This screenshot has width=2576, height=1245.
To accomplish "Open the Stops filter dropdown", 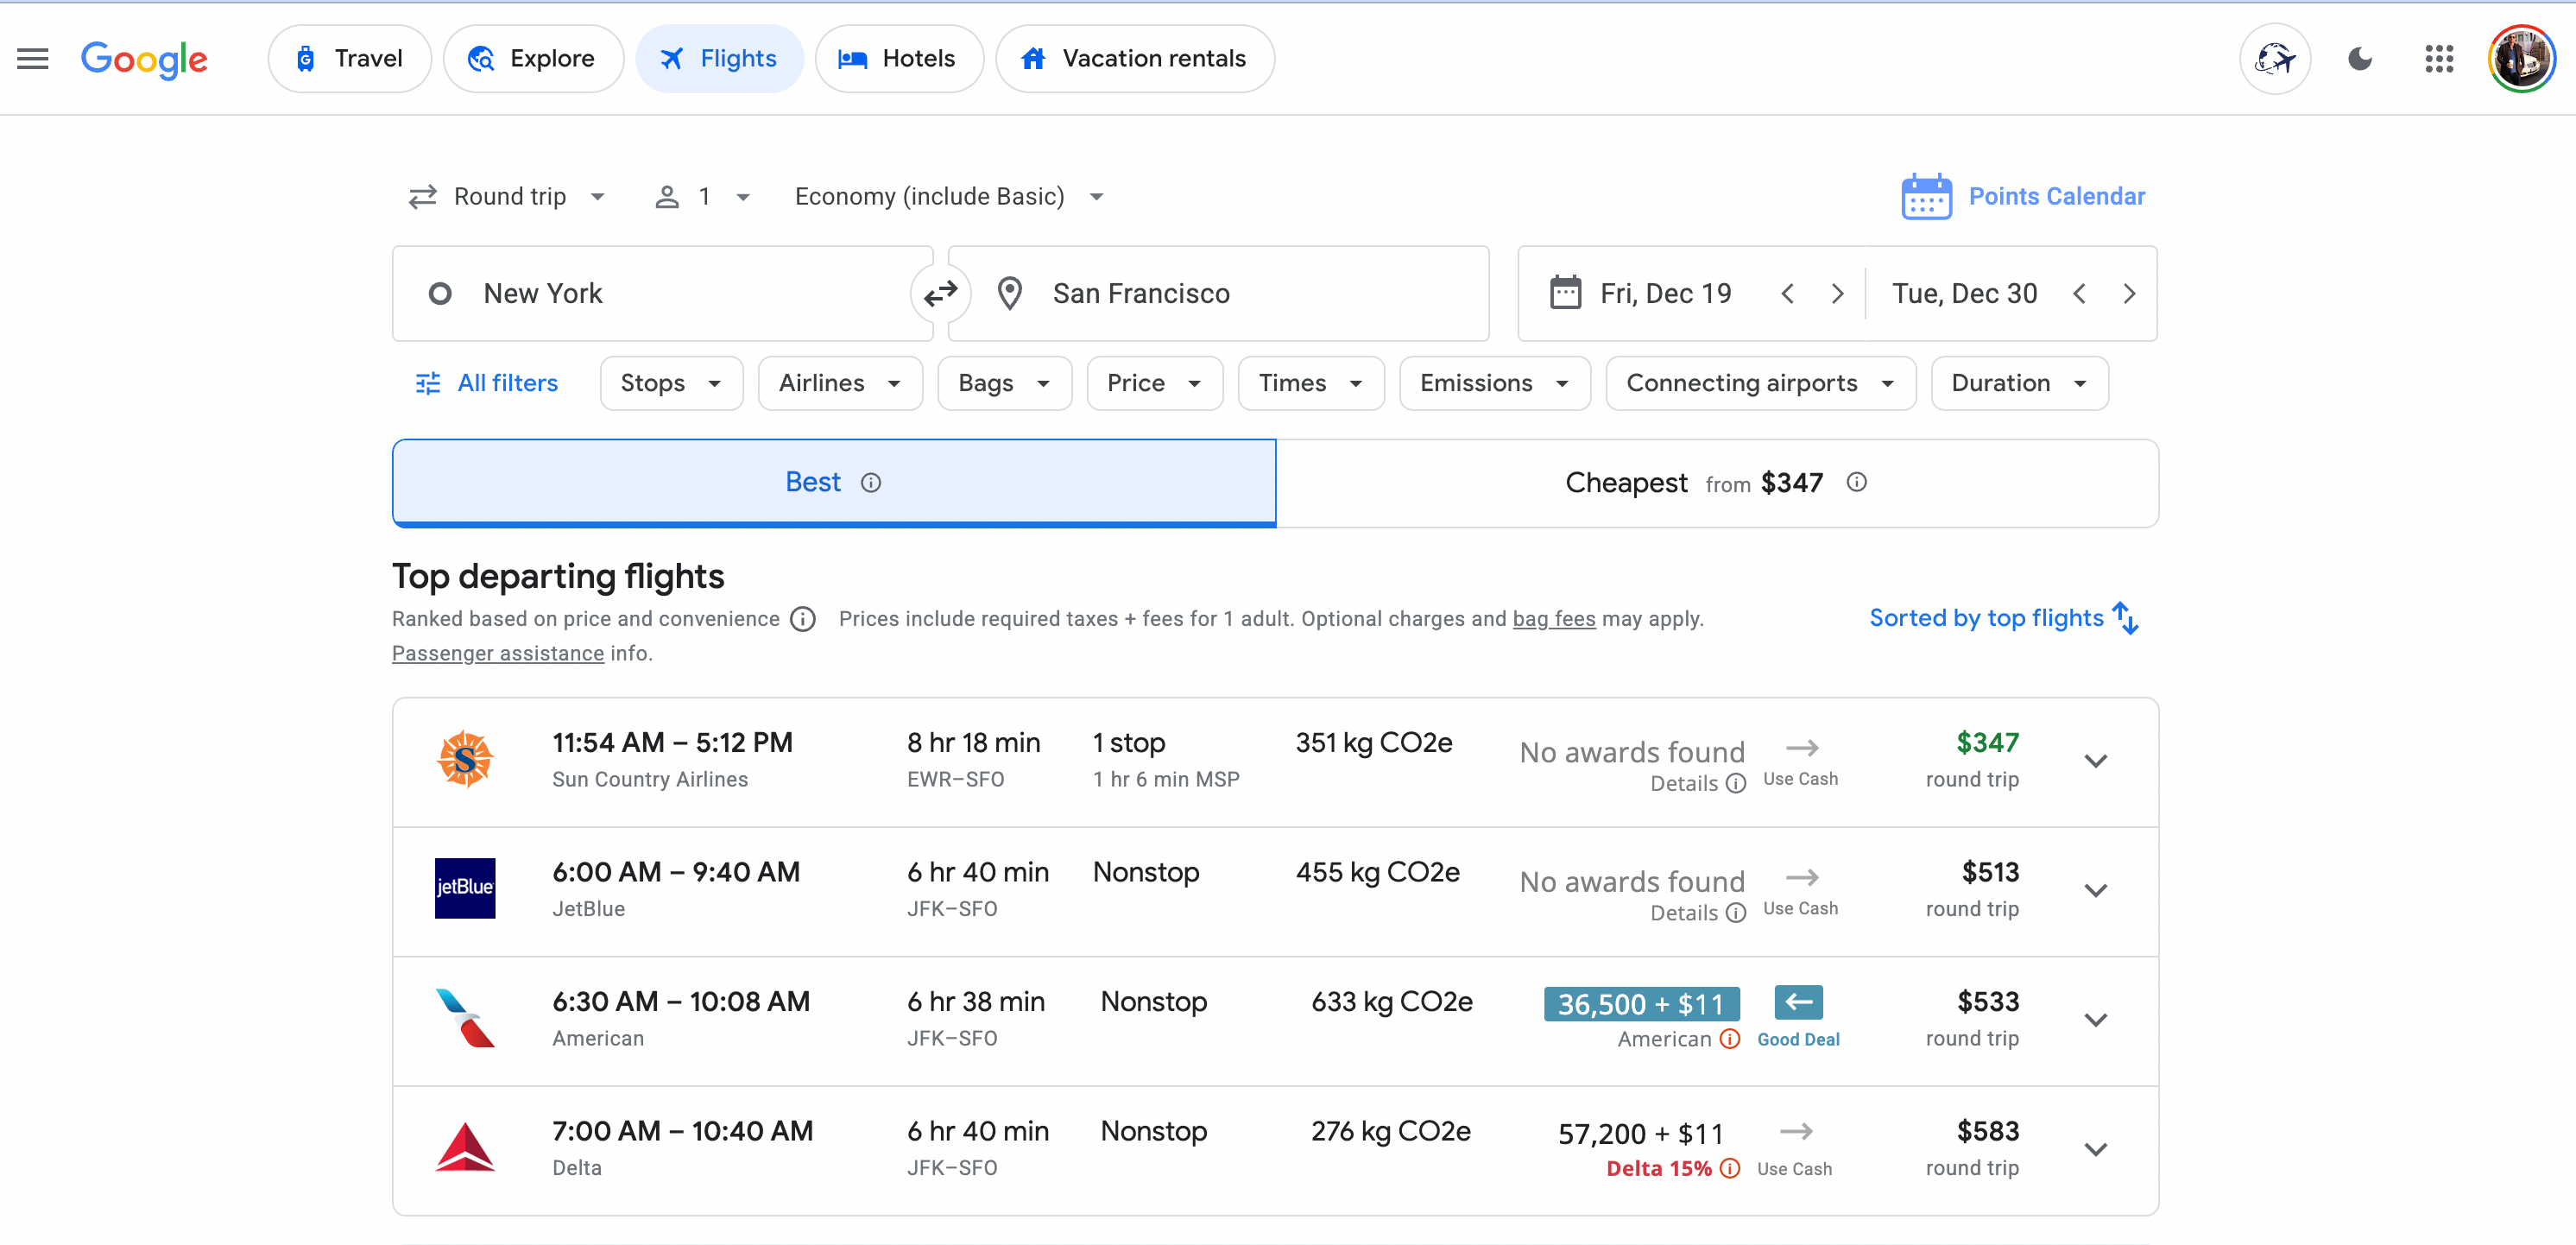I will click(x=671, y=384).
